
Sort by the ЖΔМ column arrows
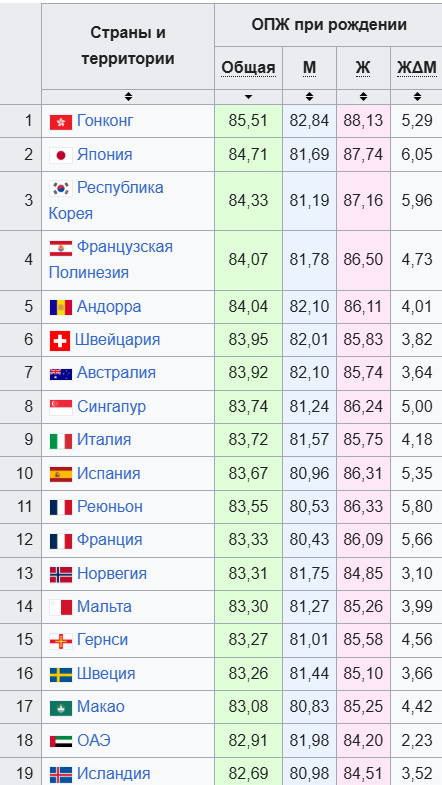coord(417,97)
